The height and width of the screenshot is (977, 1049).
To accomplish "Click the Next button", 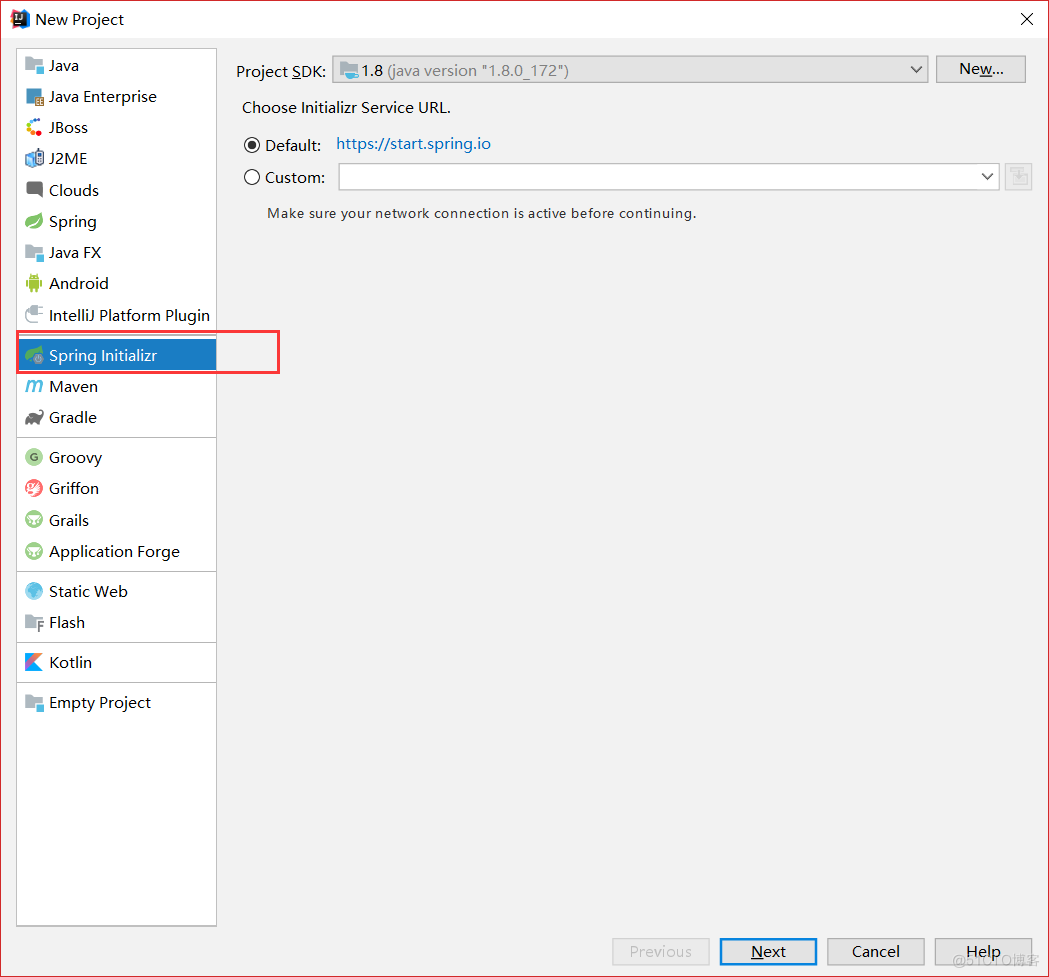I will point(768,952).
